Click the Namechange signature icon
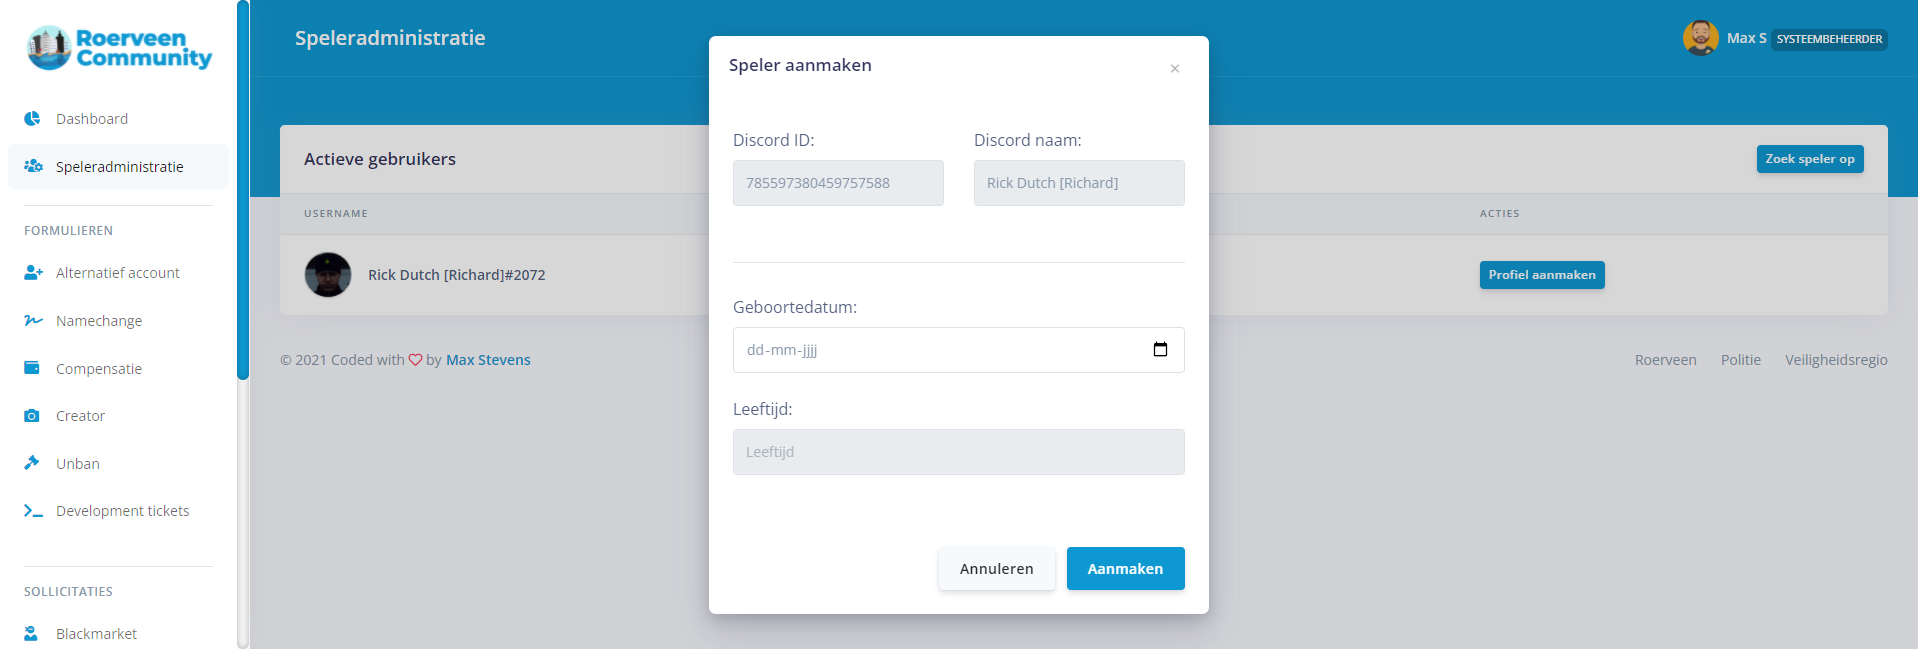Screen dimensions: 1918x649 (33, 320)
